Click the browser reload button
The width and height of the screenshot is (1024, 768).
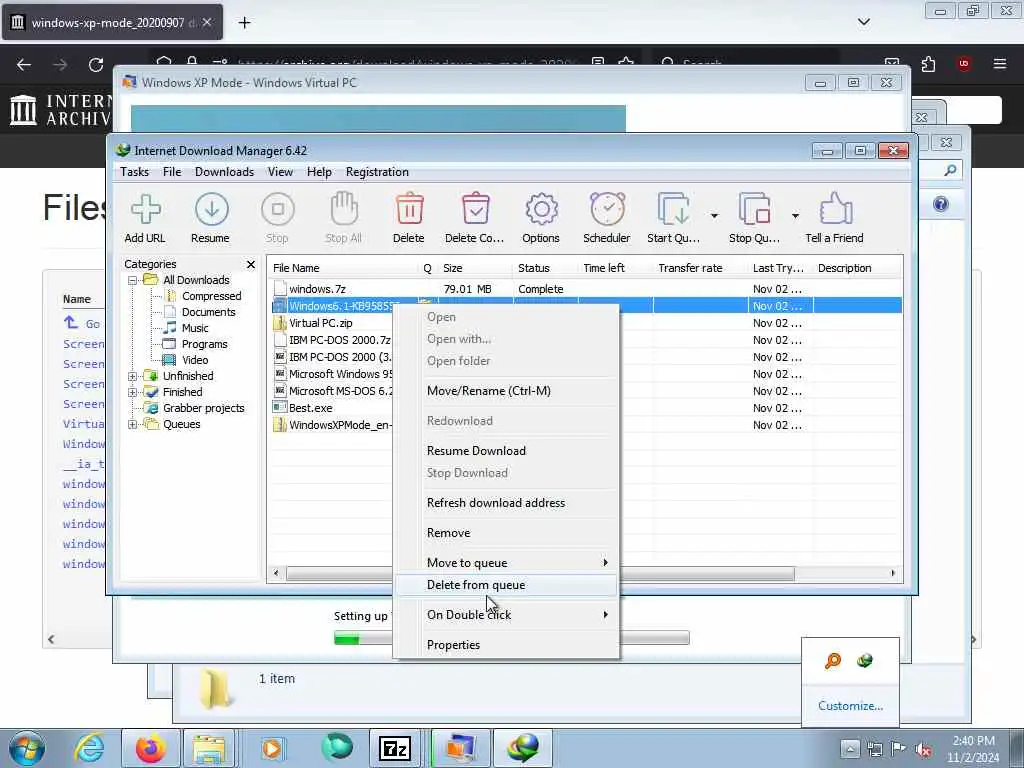click(x=96, y=65)
